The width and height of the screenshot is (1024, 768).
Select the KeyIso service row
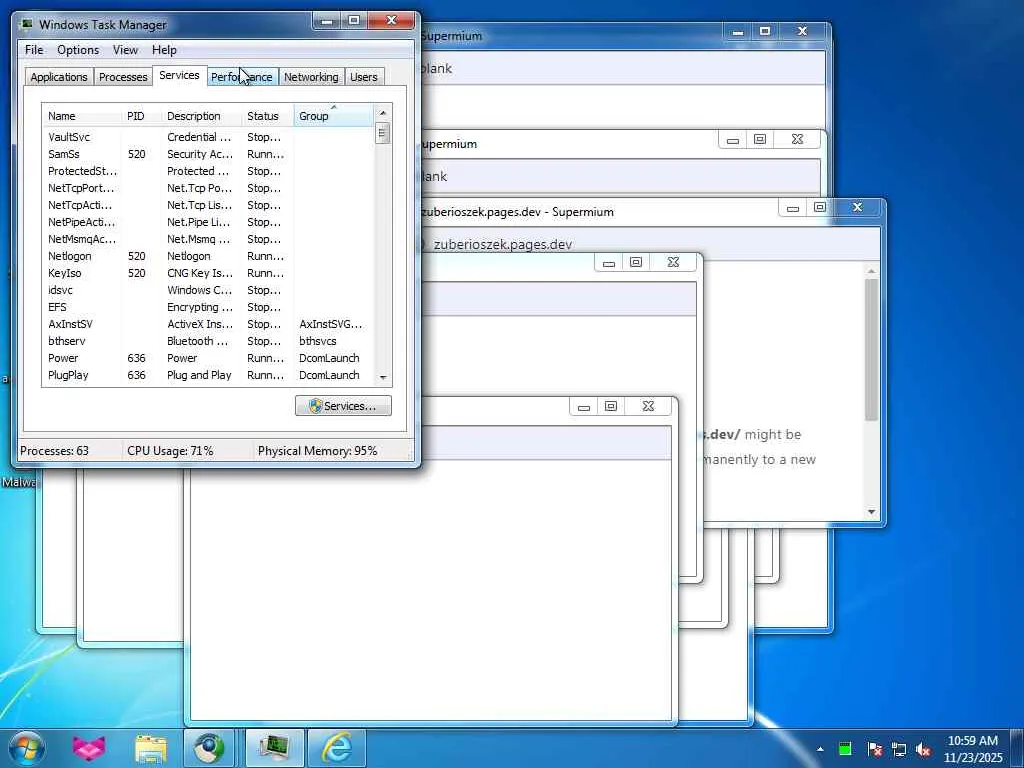(208, 273)
